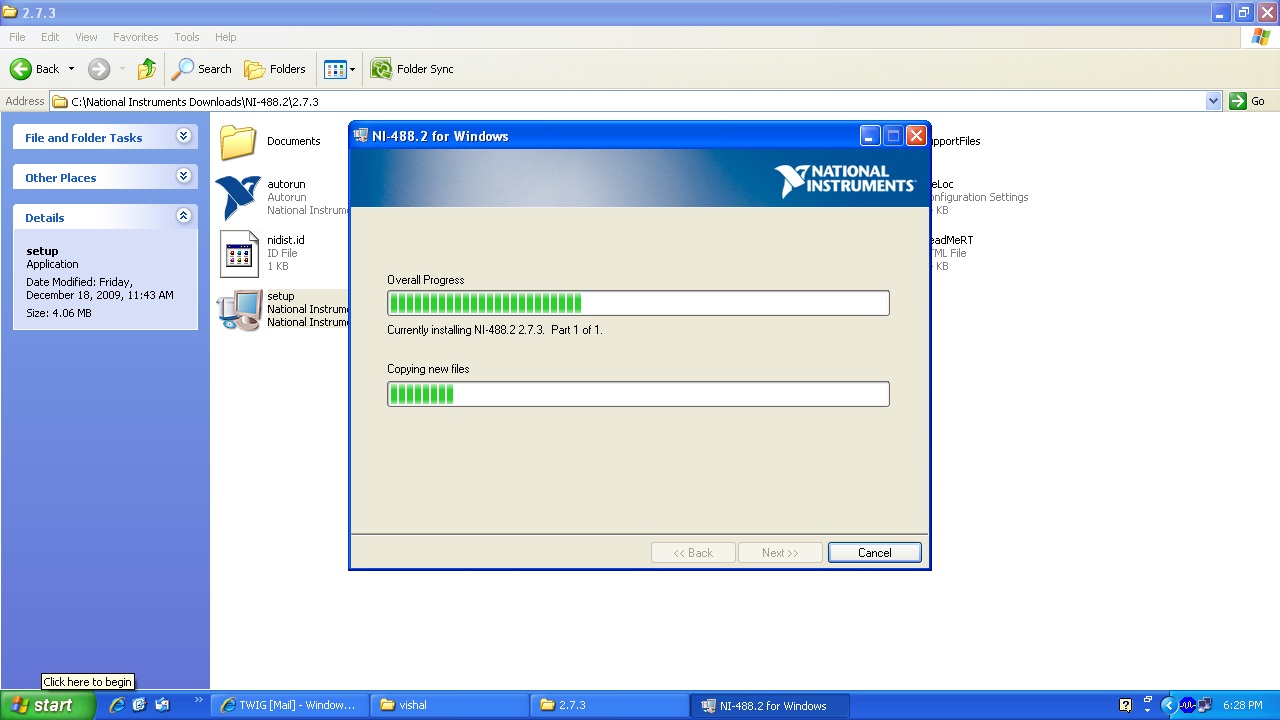1280x720 pixels.
Task: Click the National Instruments logo in installer
Action: [x=845, y=181]
